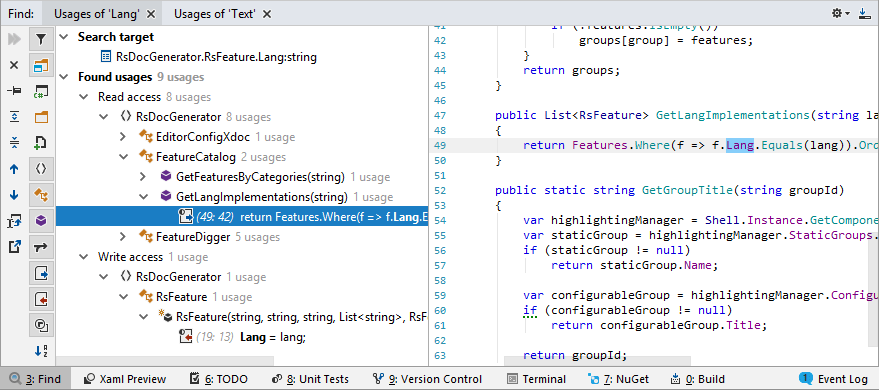The image size is (879, 390).
Task: Collapse the Search target node
Action: tap(64, 37)
